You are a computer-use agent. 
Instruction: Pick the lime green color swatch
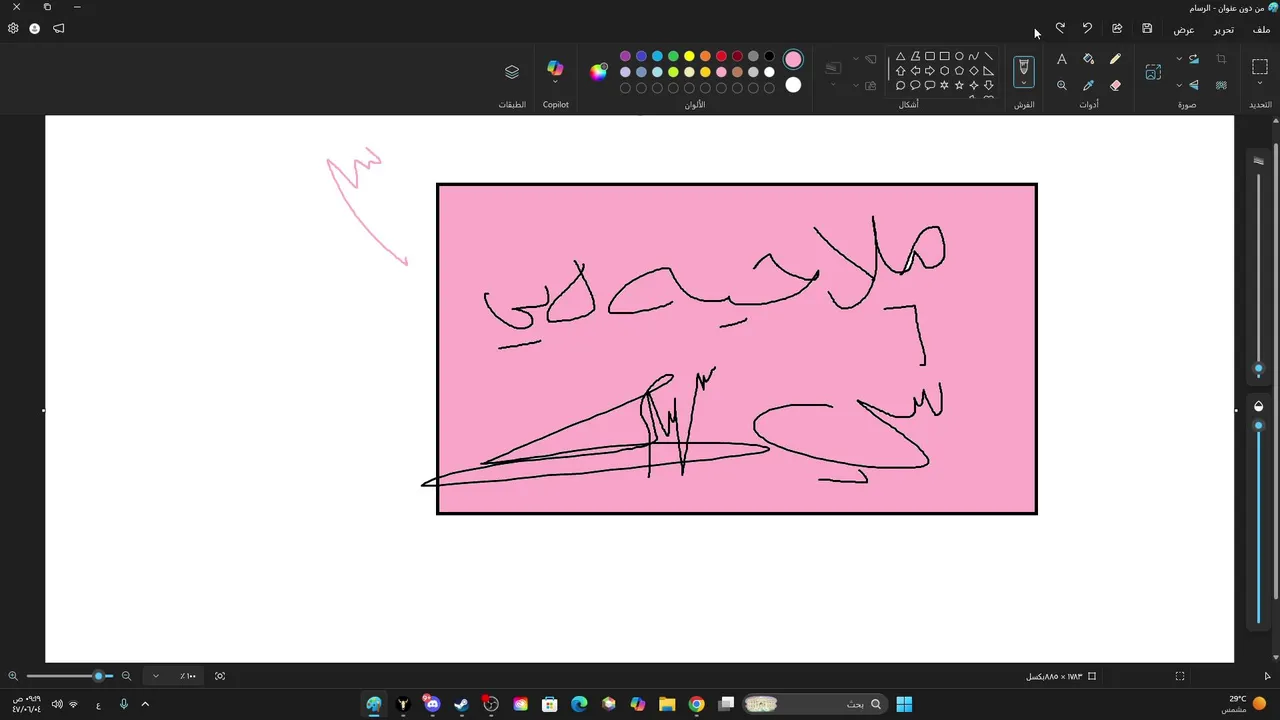click(673, 72)
